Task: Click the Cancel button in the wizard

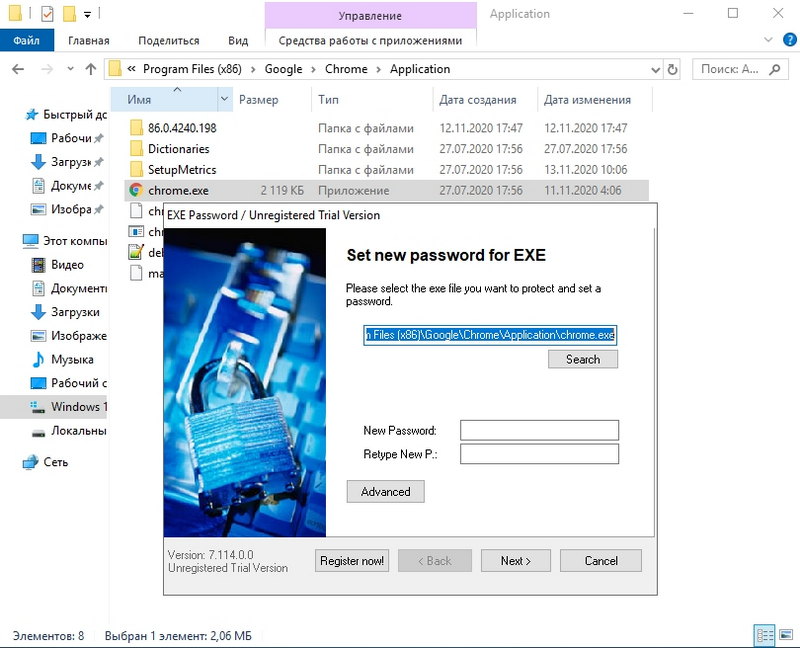Action: point(601,561)
